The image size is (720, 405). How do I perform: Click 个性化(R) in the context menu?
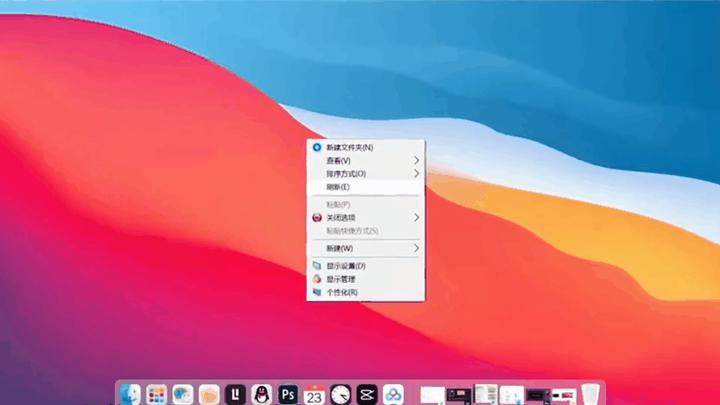coord(341,292)
